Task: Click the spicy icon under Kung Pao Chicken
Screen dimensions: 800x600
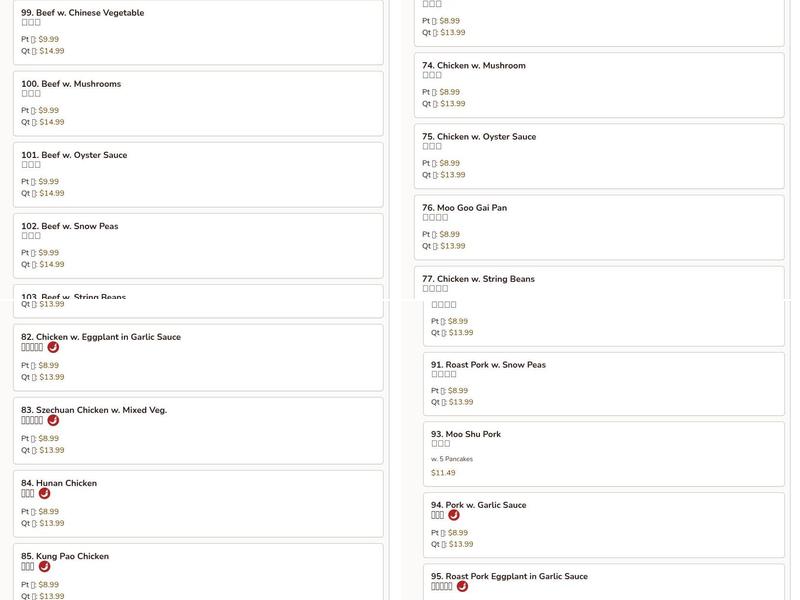Action: [44, 567]
